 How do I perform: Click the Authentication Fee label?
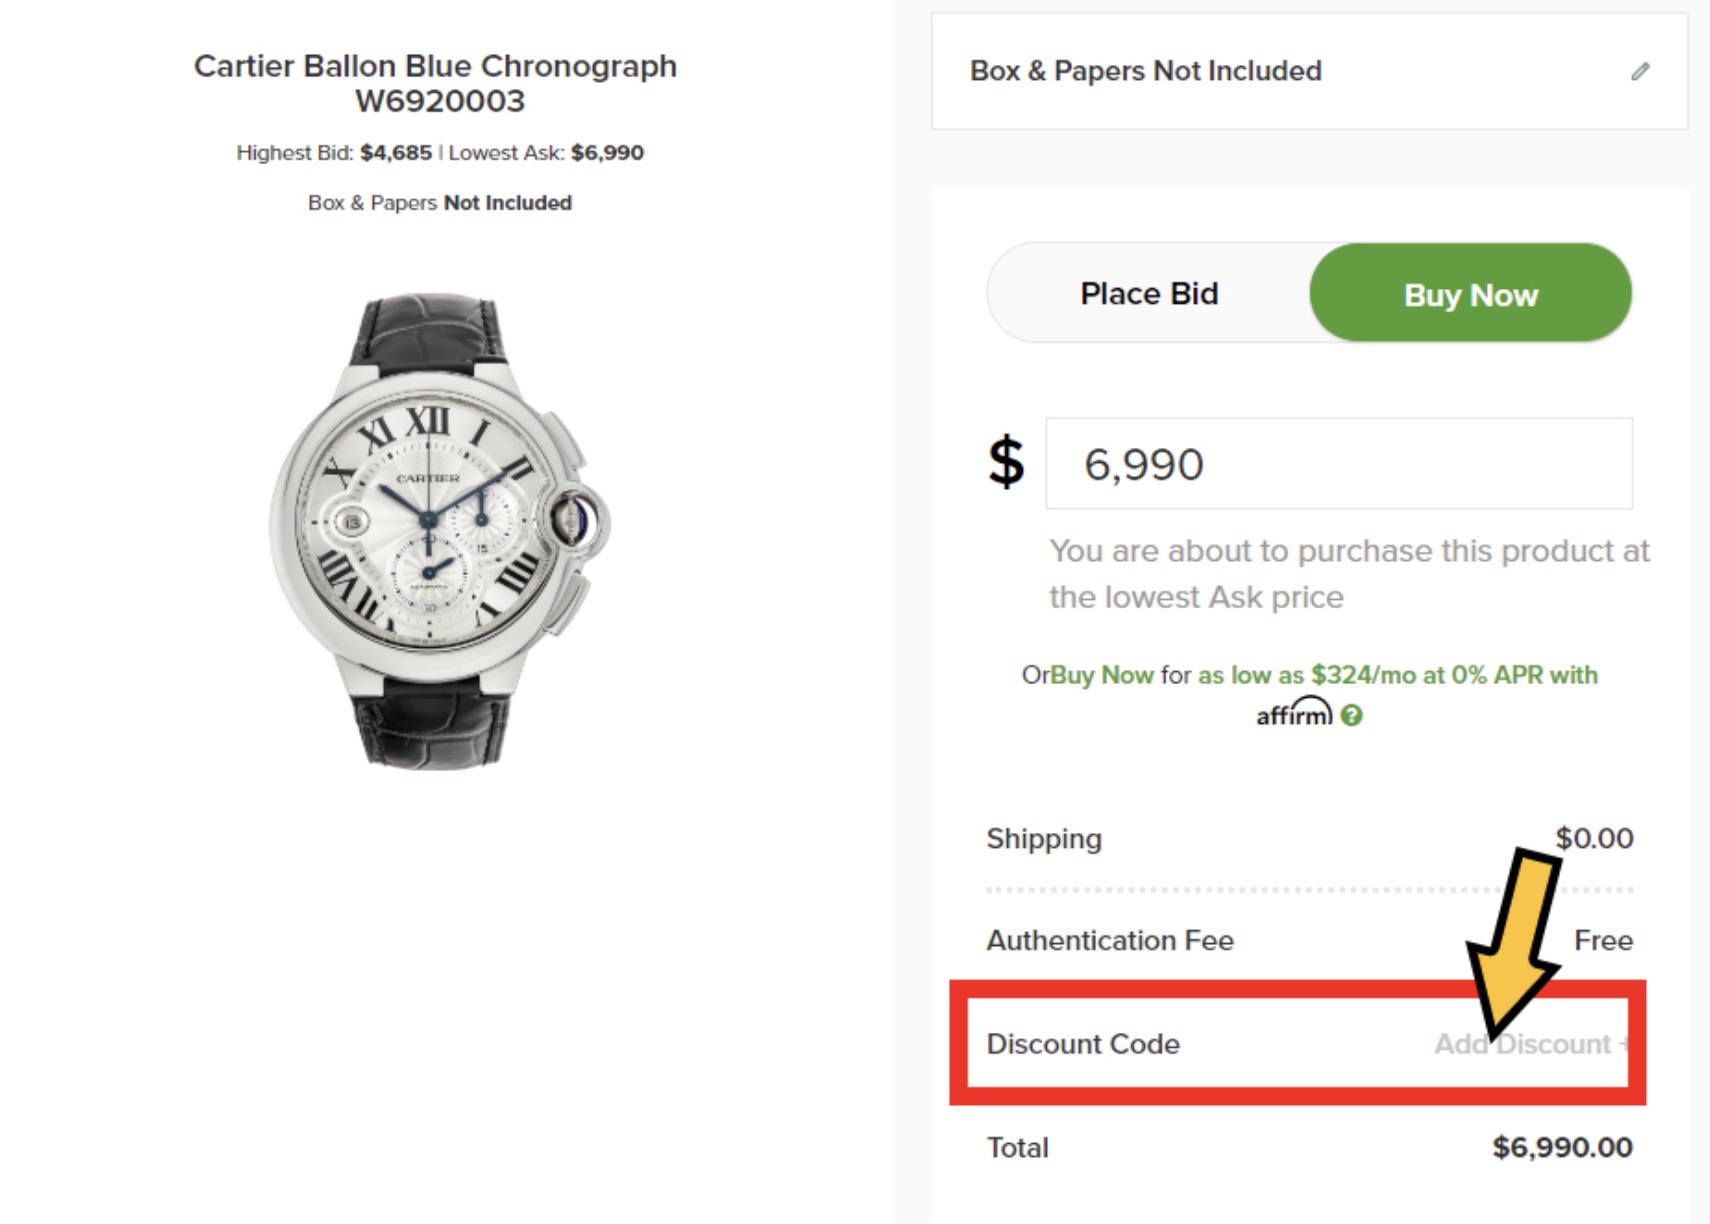(x=1110, y=940)
